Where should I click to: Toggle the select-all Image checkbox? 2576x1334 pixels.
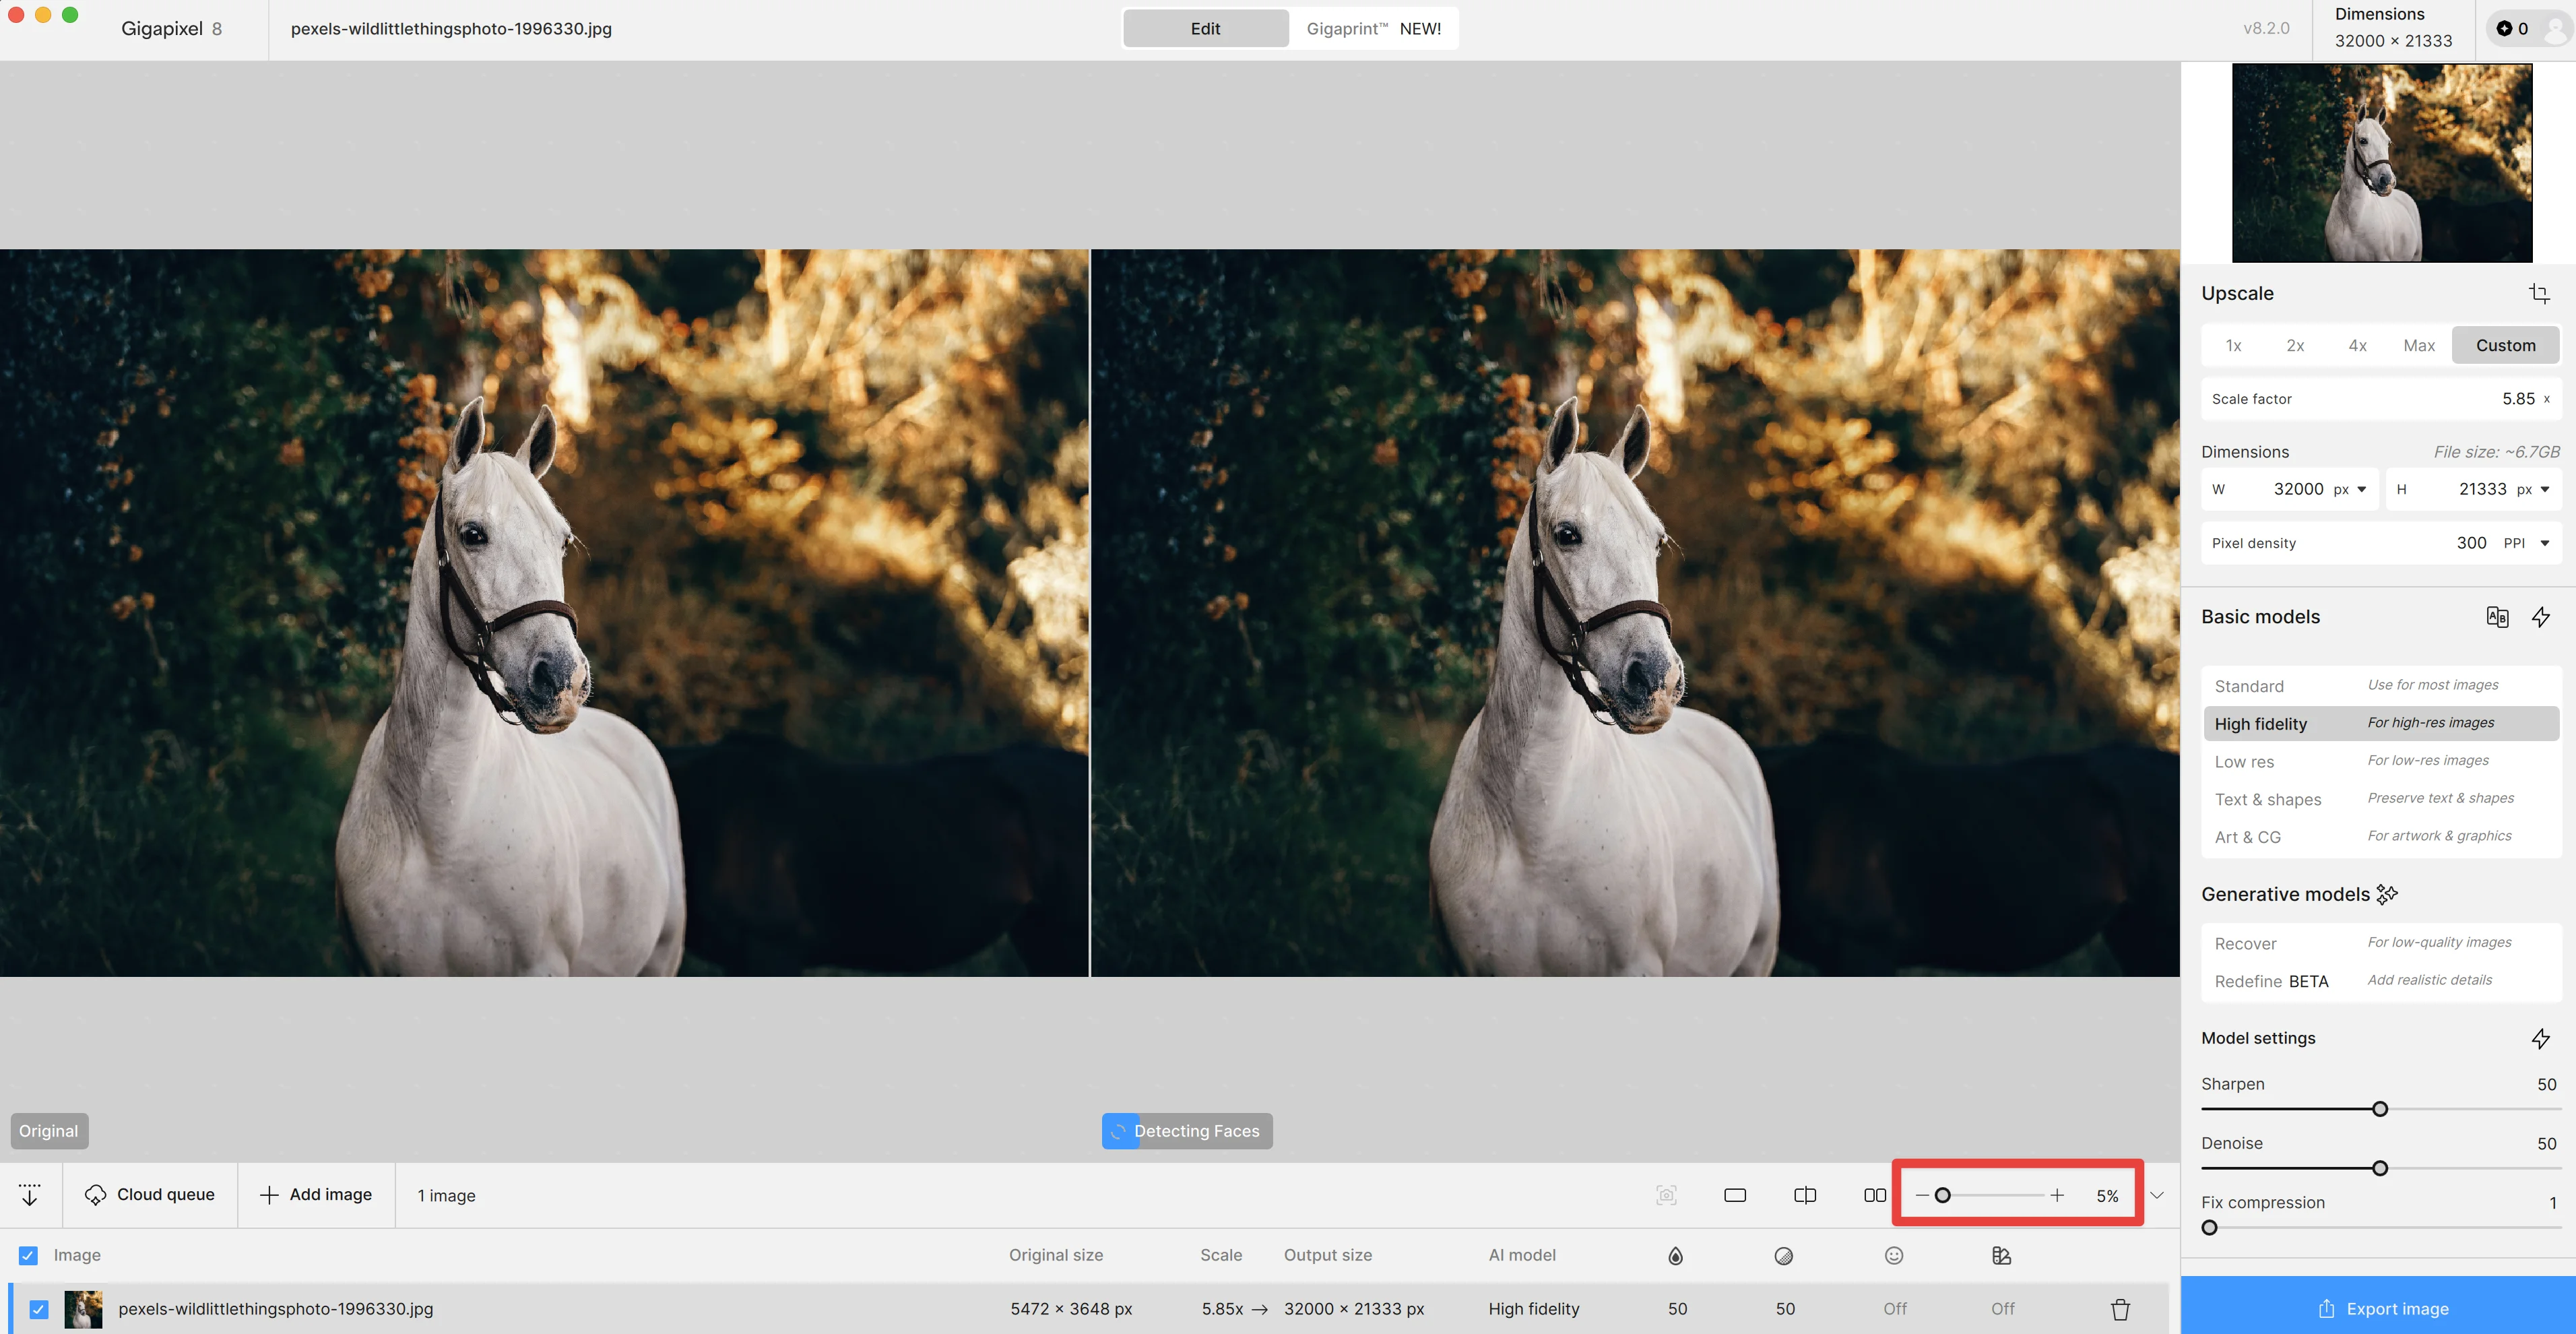tap(28, 1255)
